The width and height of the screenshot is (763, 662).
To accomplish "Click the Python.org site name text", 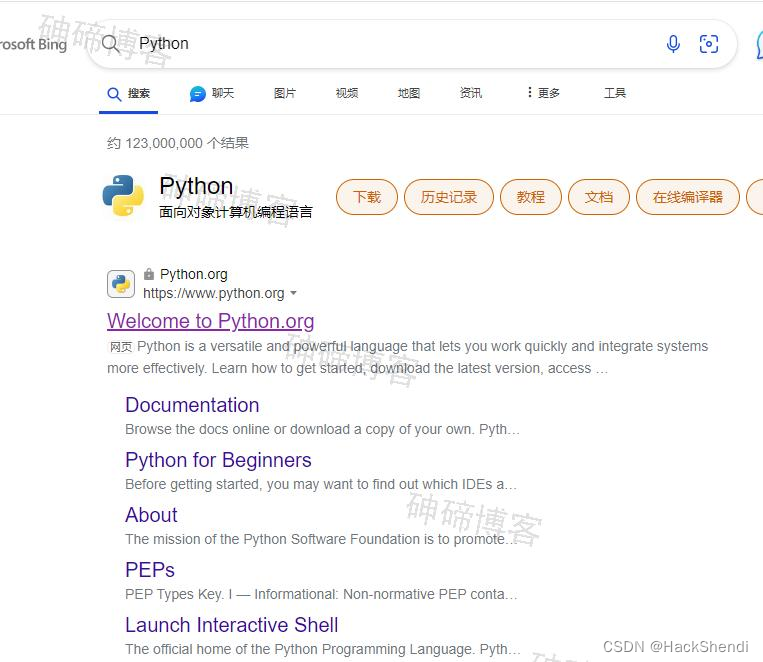I will coord(194,275).
